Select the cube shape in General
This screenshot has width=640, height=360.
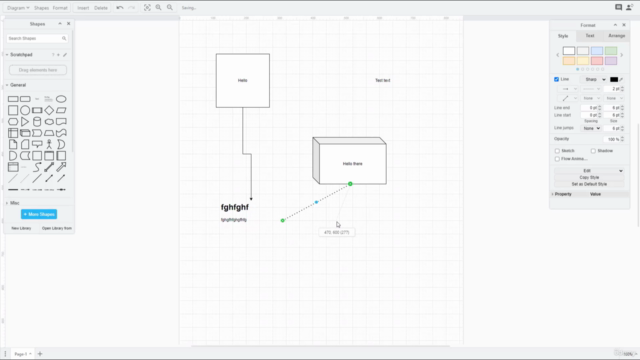(x=25, y=133)
